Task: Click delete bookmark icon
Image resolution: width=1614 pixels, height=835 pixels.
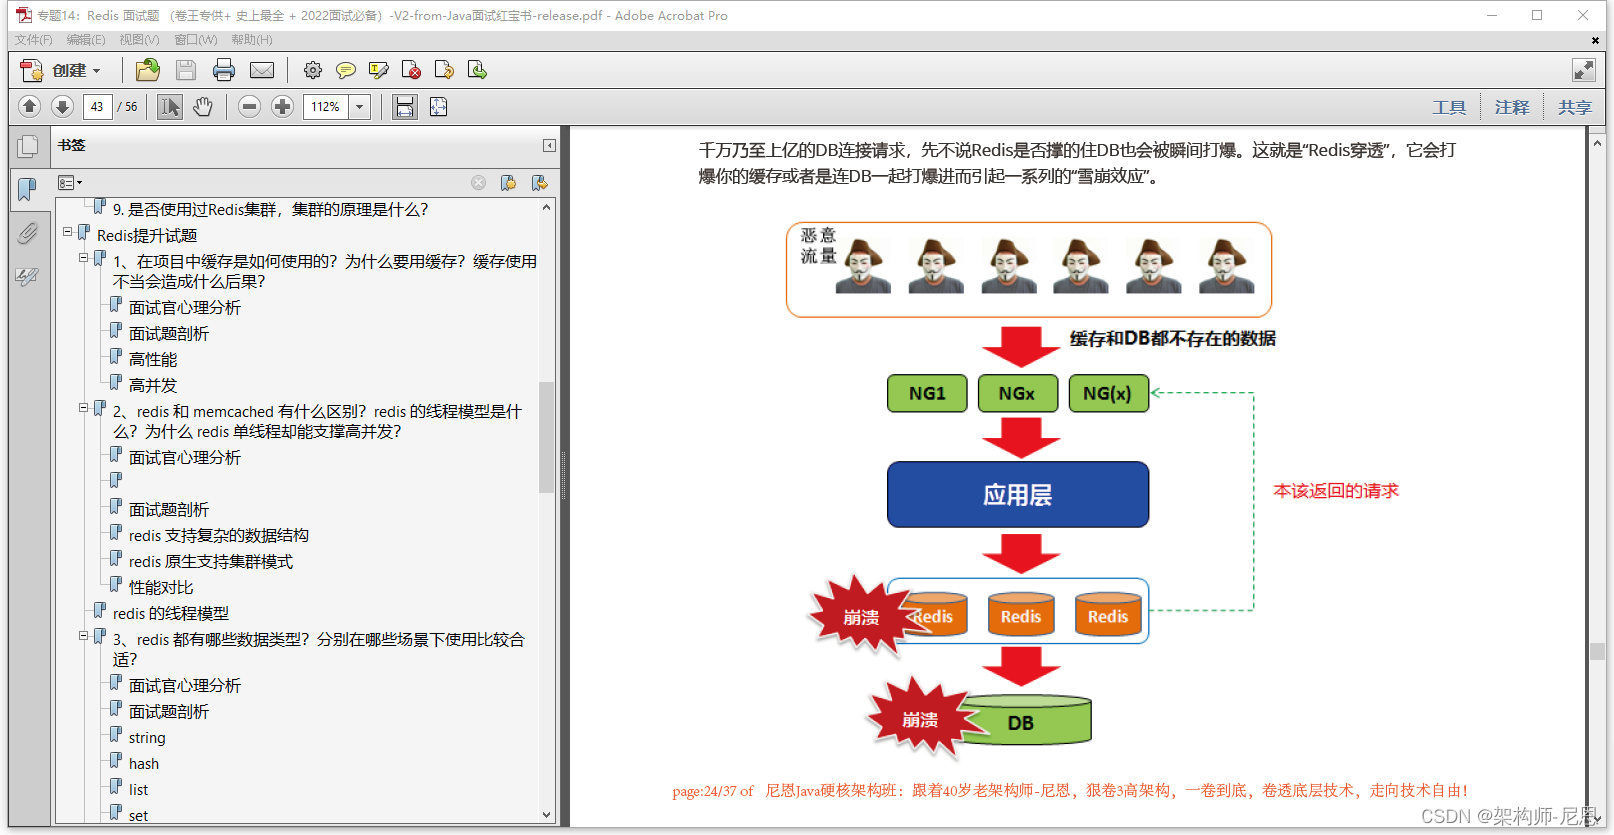Action: [x=479, y=183]
